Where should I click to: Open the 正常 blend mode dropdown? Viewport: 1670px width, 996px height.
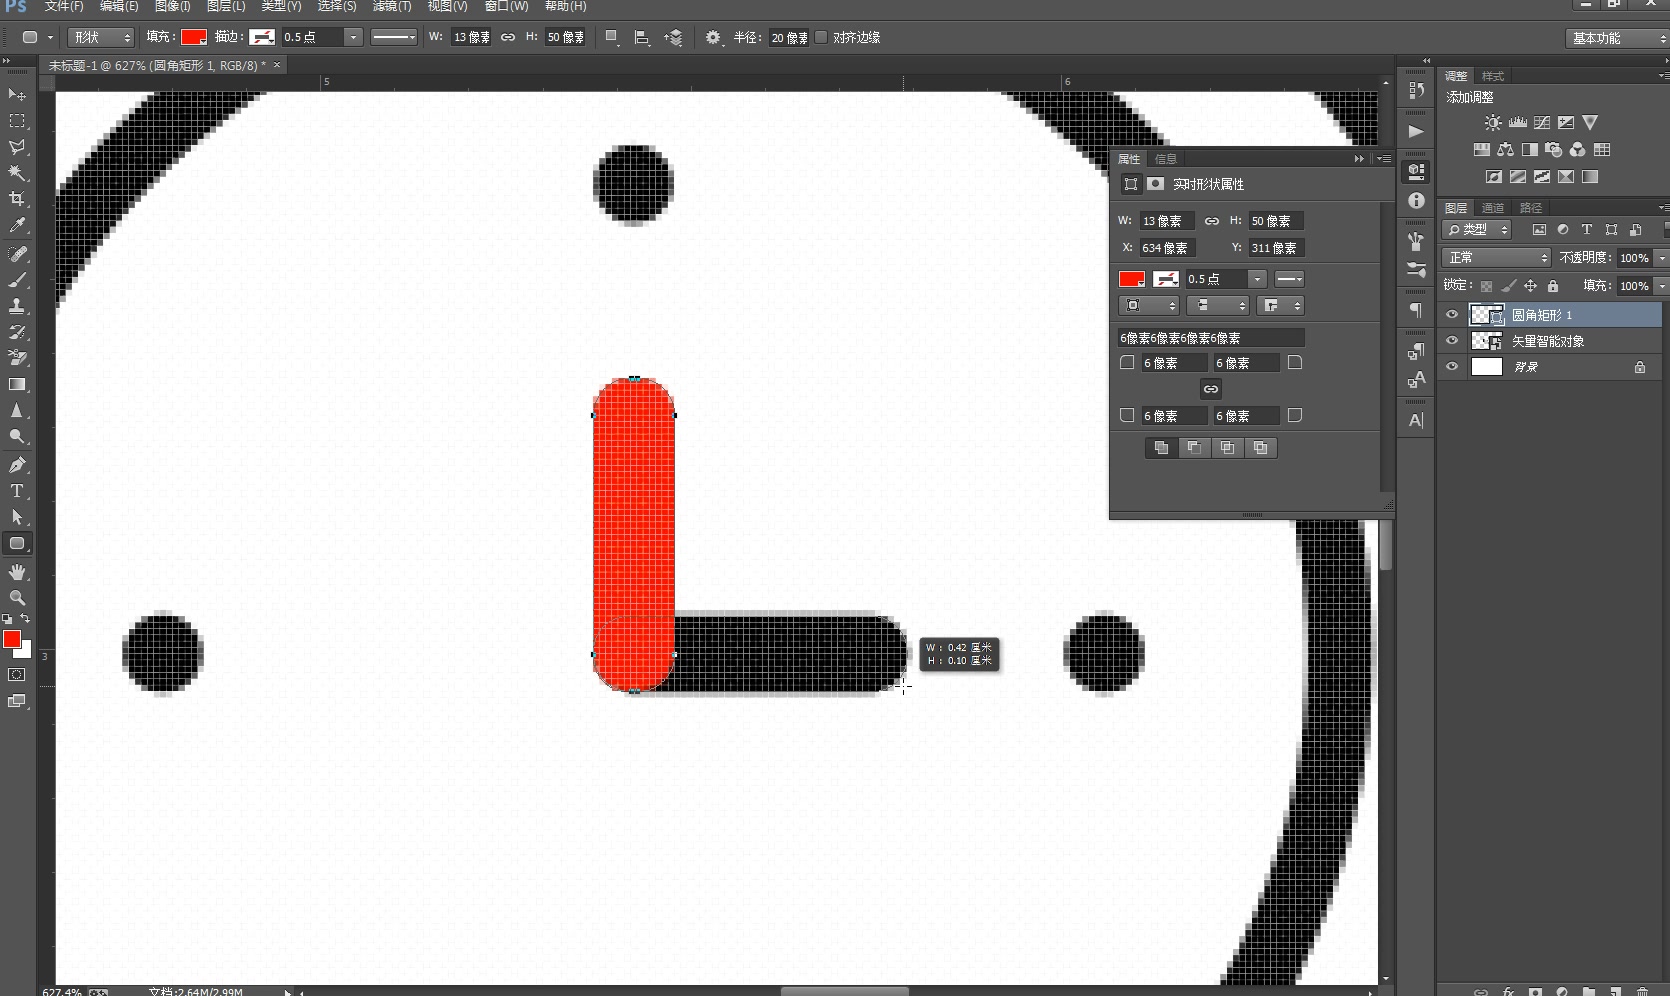1496,258
